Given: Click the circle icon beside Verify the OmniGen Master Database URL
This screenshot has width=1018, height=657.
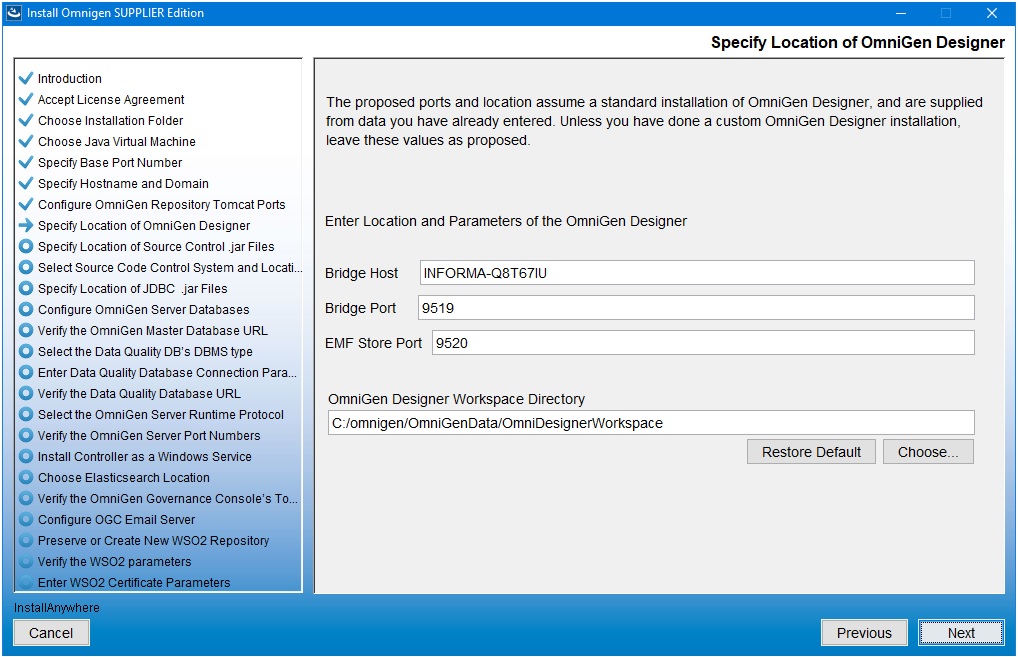Looking at the screenshot, I should point(26,330).
